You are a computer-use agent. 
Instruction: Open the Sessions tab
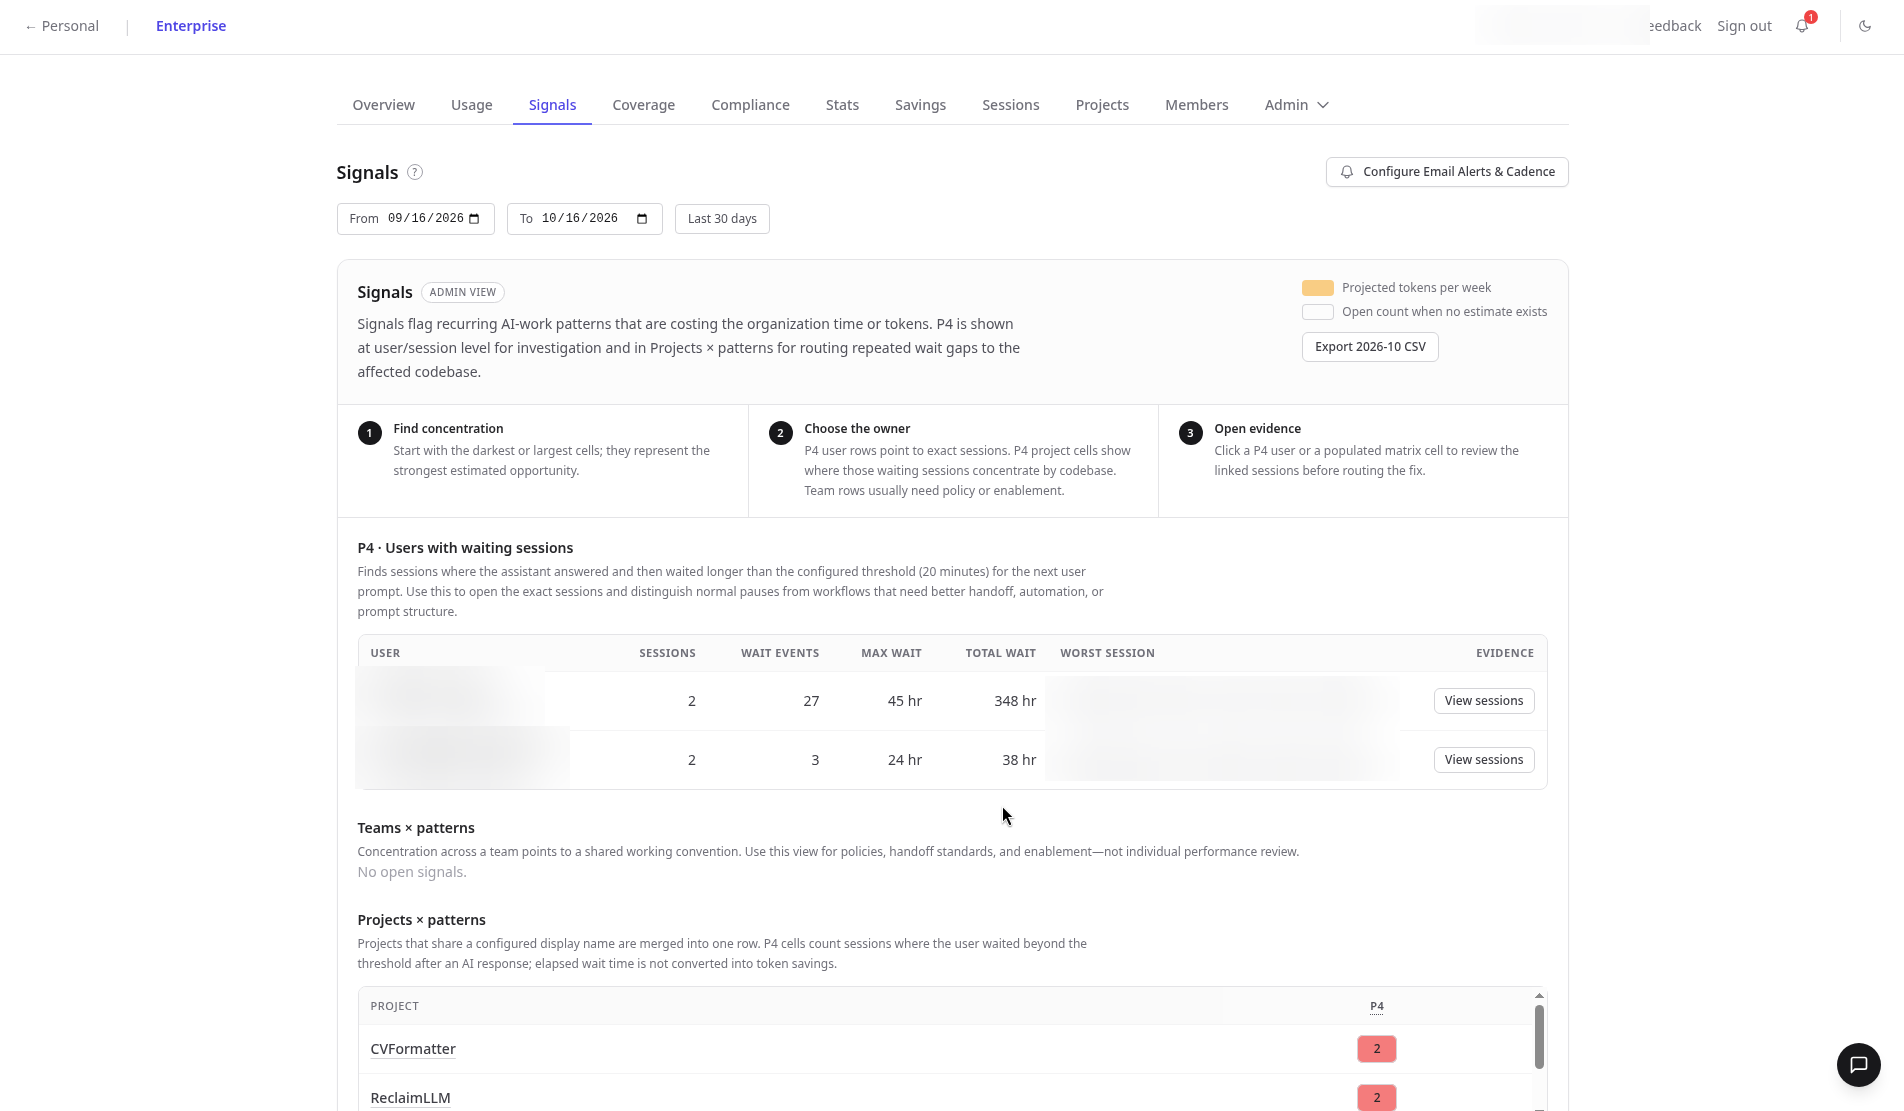point(1010,105)
